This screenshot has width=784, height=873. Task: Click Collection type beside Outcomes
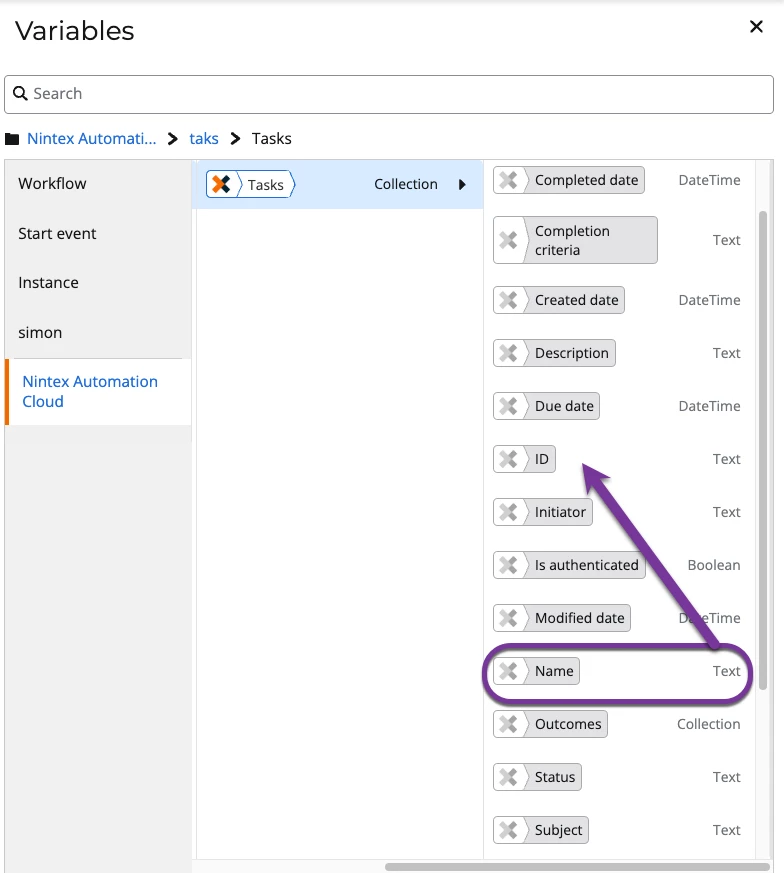click(x=709, y=724)
